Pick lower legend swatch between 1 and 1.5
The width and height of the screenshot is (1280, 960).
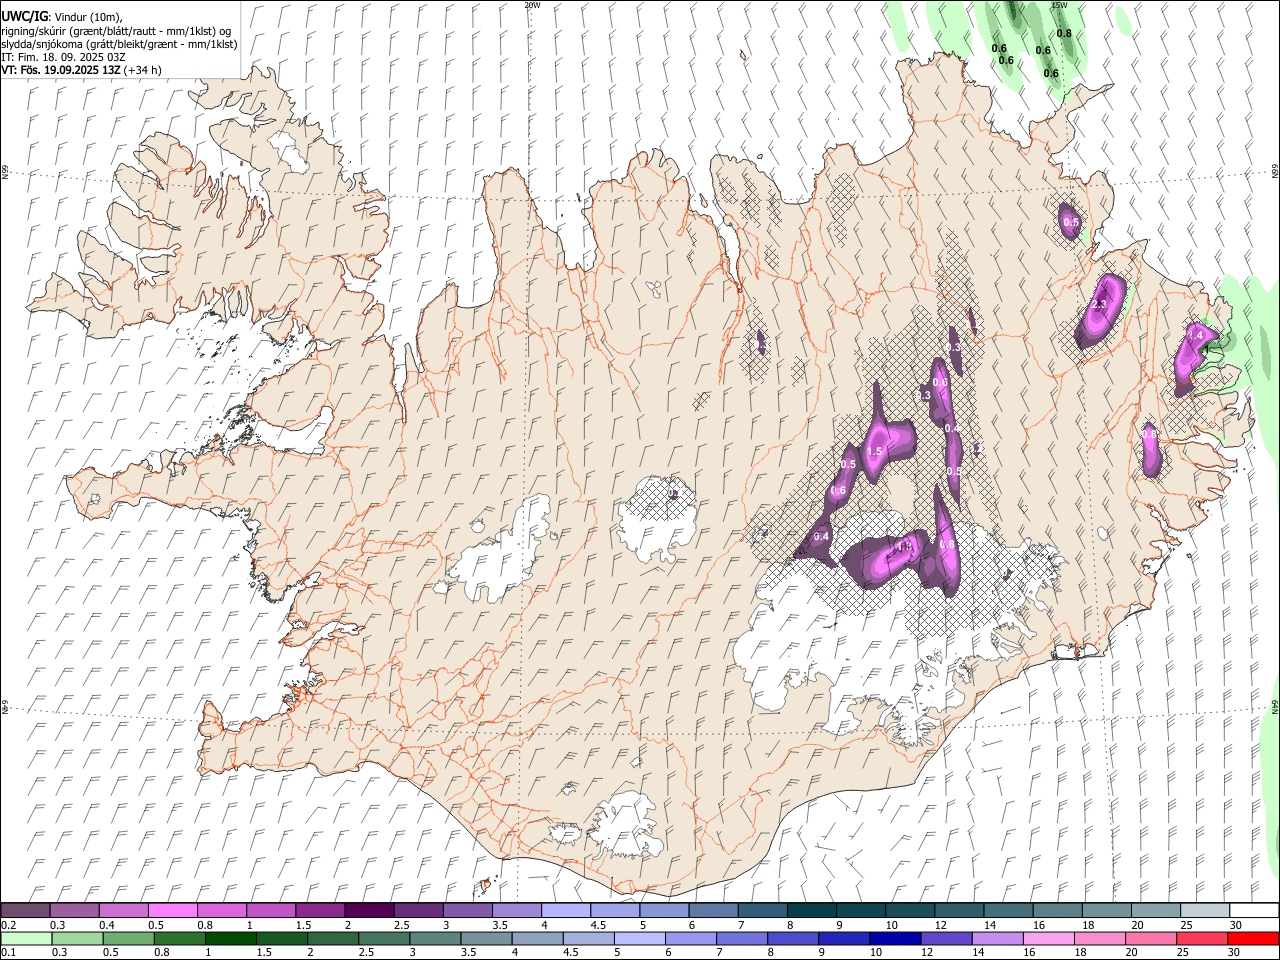tap(230, 938)
